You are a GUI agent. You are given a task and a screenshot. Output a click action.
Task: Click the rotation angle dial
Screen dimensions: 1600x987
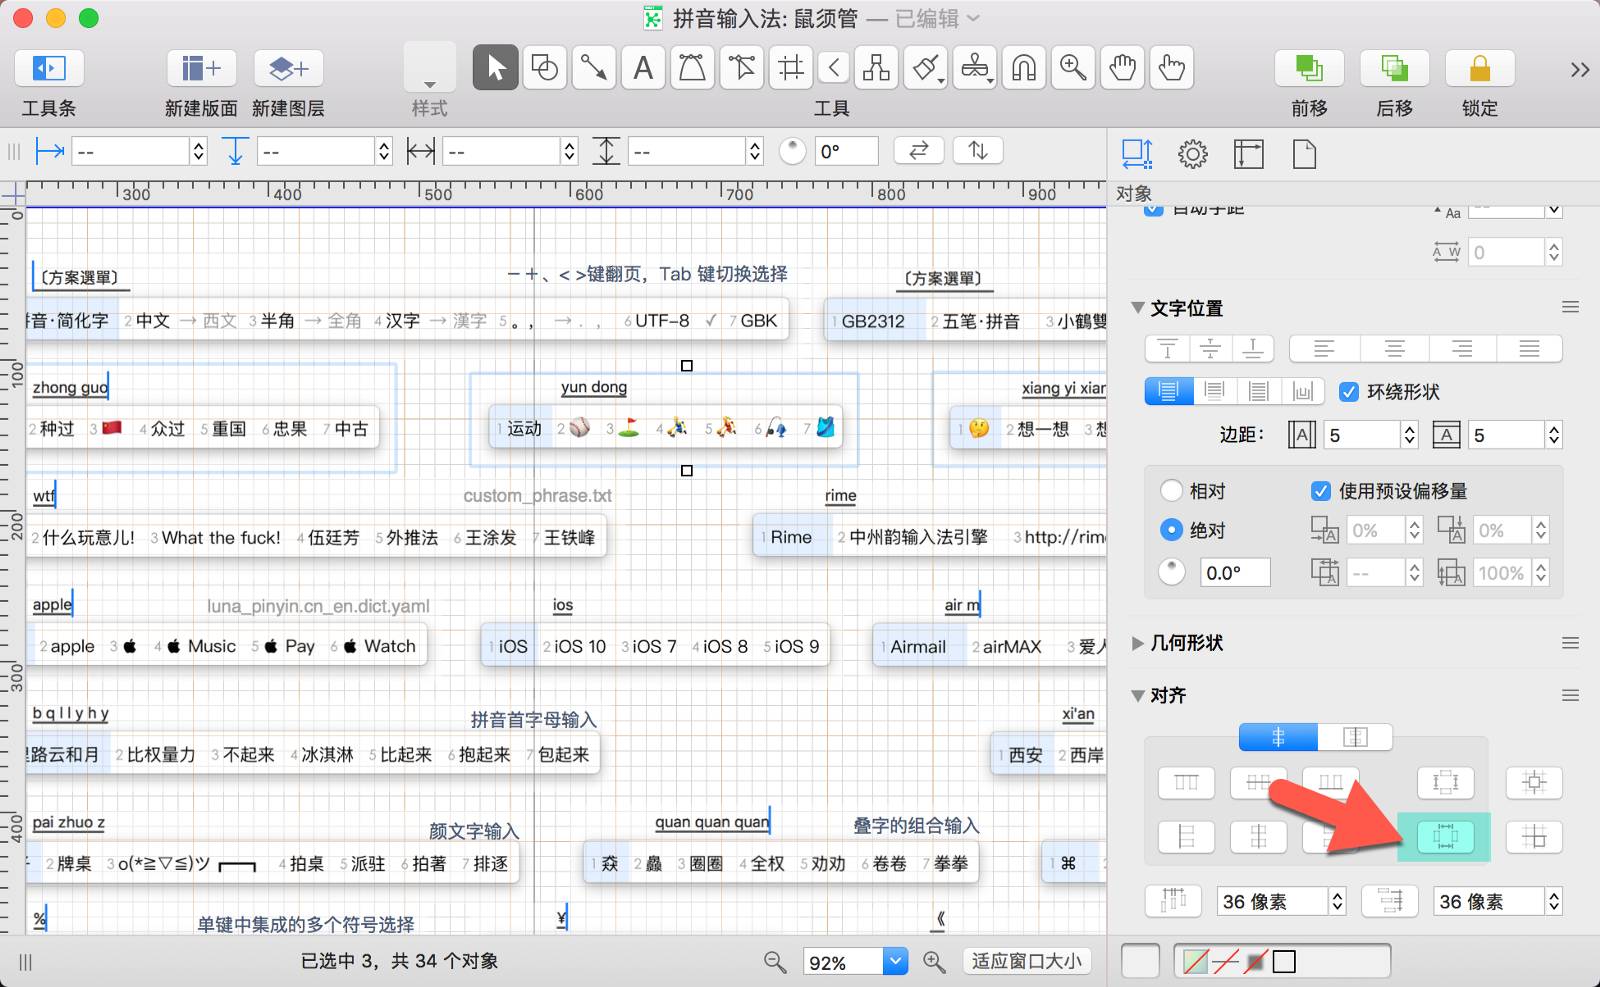(792, 151)
